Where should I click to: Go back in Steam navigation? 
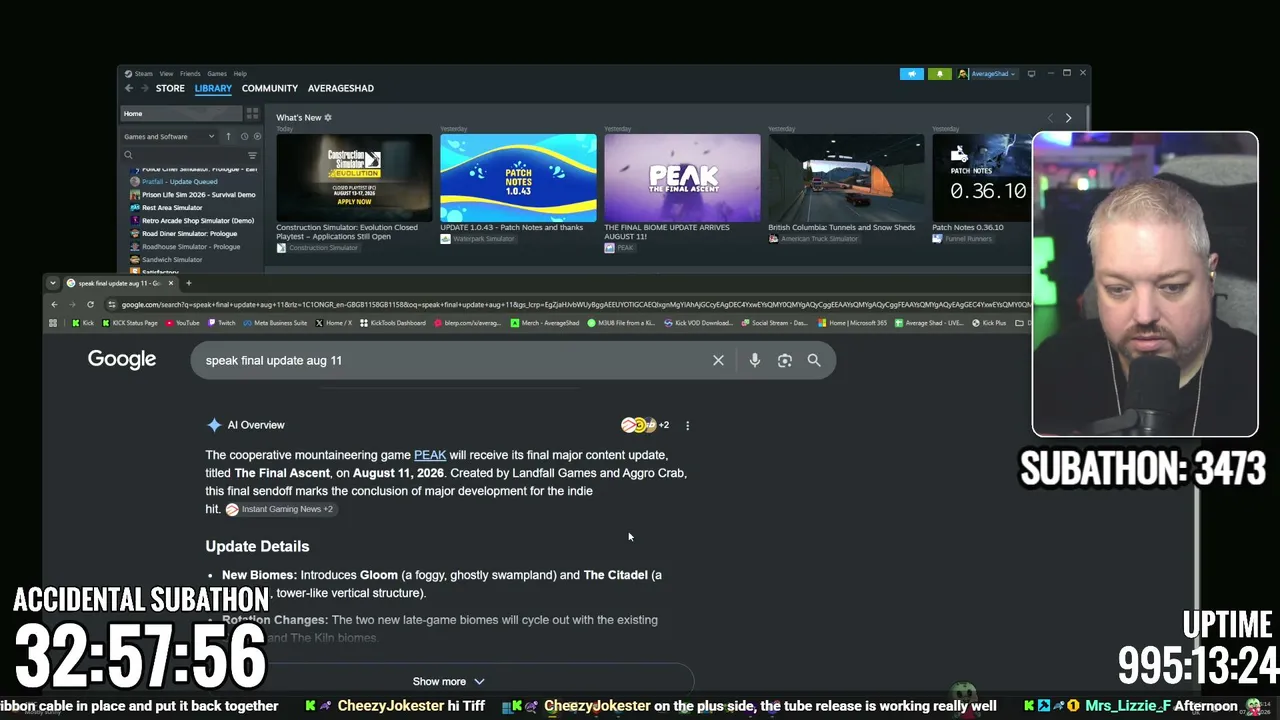pyautogui.click(x=129, y=88)
